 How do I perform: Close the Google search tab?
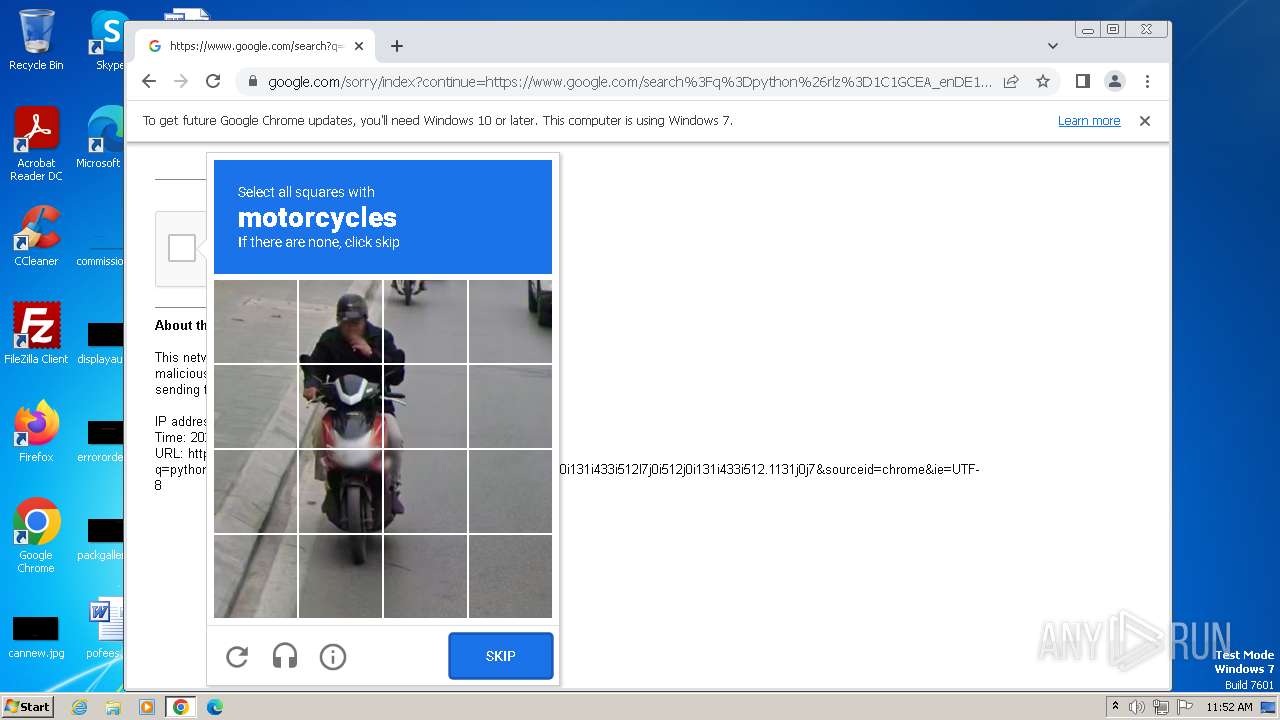click(x=359, y=46)
